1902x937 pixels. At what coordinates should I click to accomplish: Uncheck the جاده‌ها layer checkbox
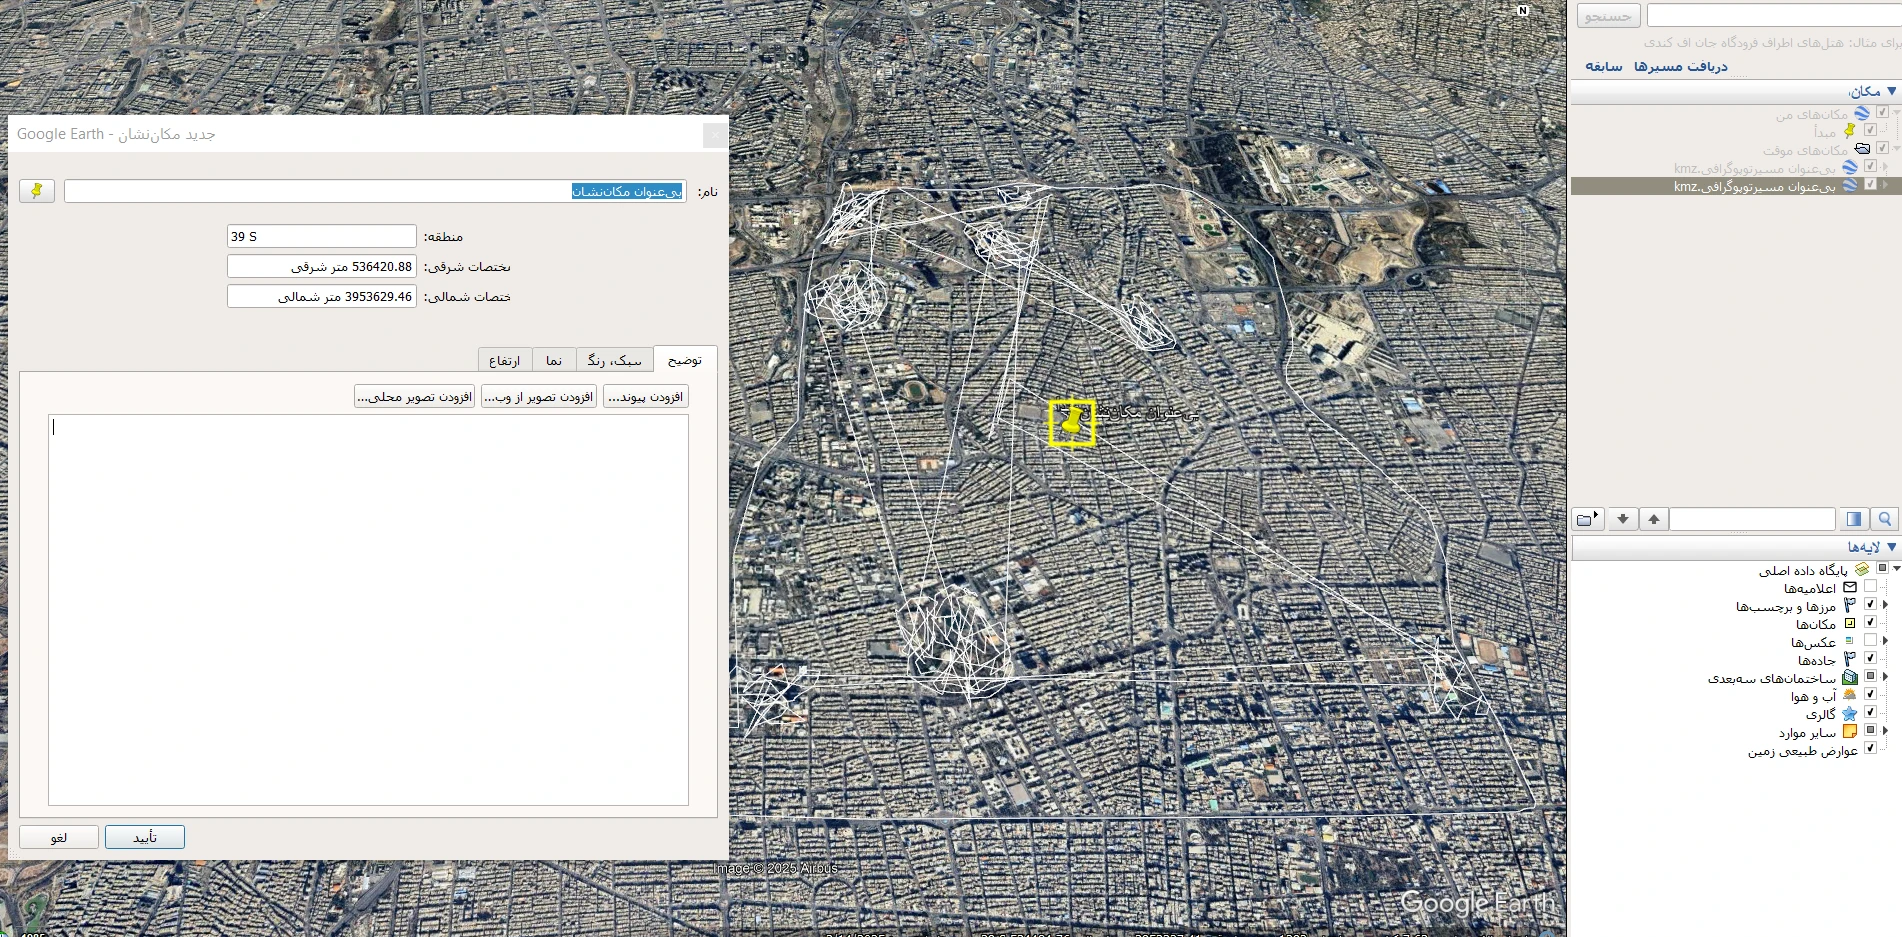pyautogui.click(x=1870, y=660)
